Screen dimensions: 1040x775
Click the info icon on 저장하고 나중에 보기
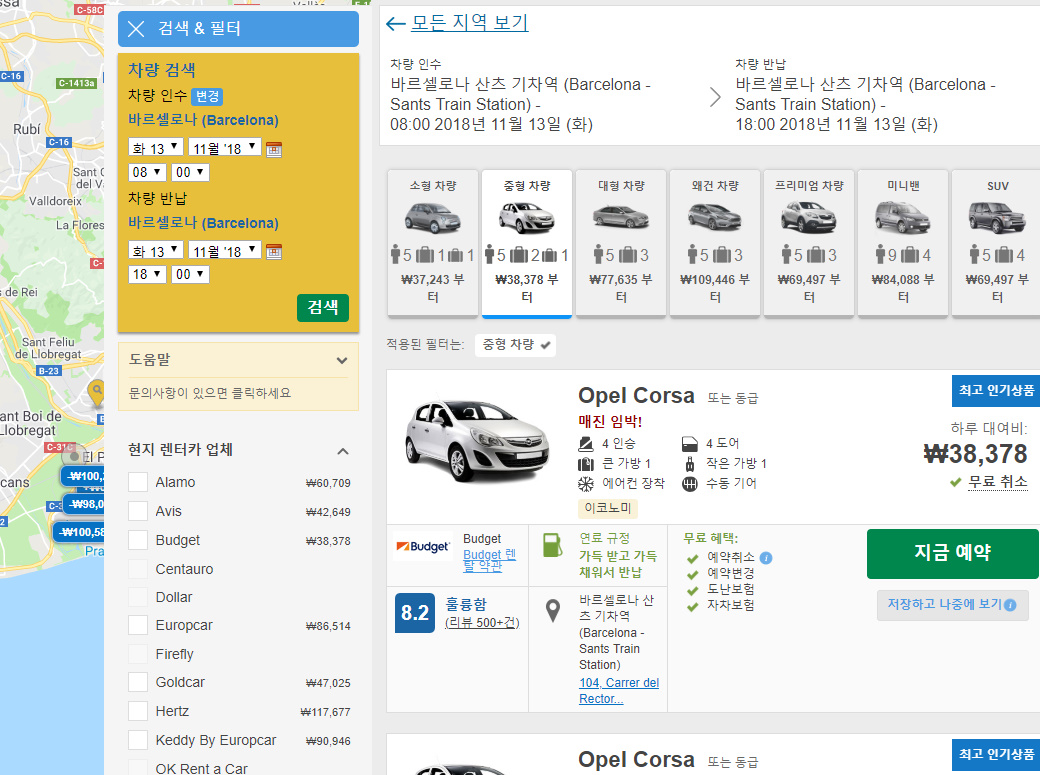pyautogui.click(x=1010, y=604)
